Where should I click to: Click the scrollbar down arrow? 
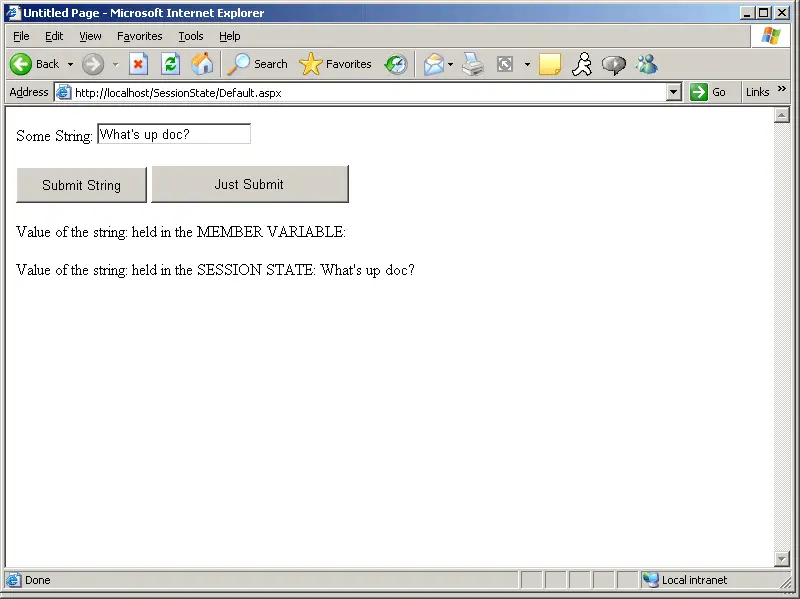(x=782, y=559)
